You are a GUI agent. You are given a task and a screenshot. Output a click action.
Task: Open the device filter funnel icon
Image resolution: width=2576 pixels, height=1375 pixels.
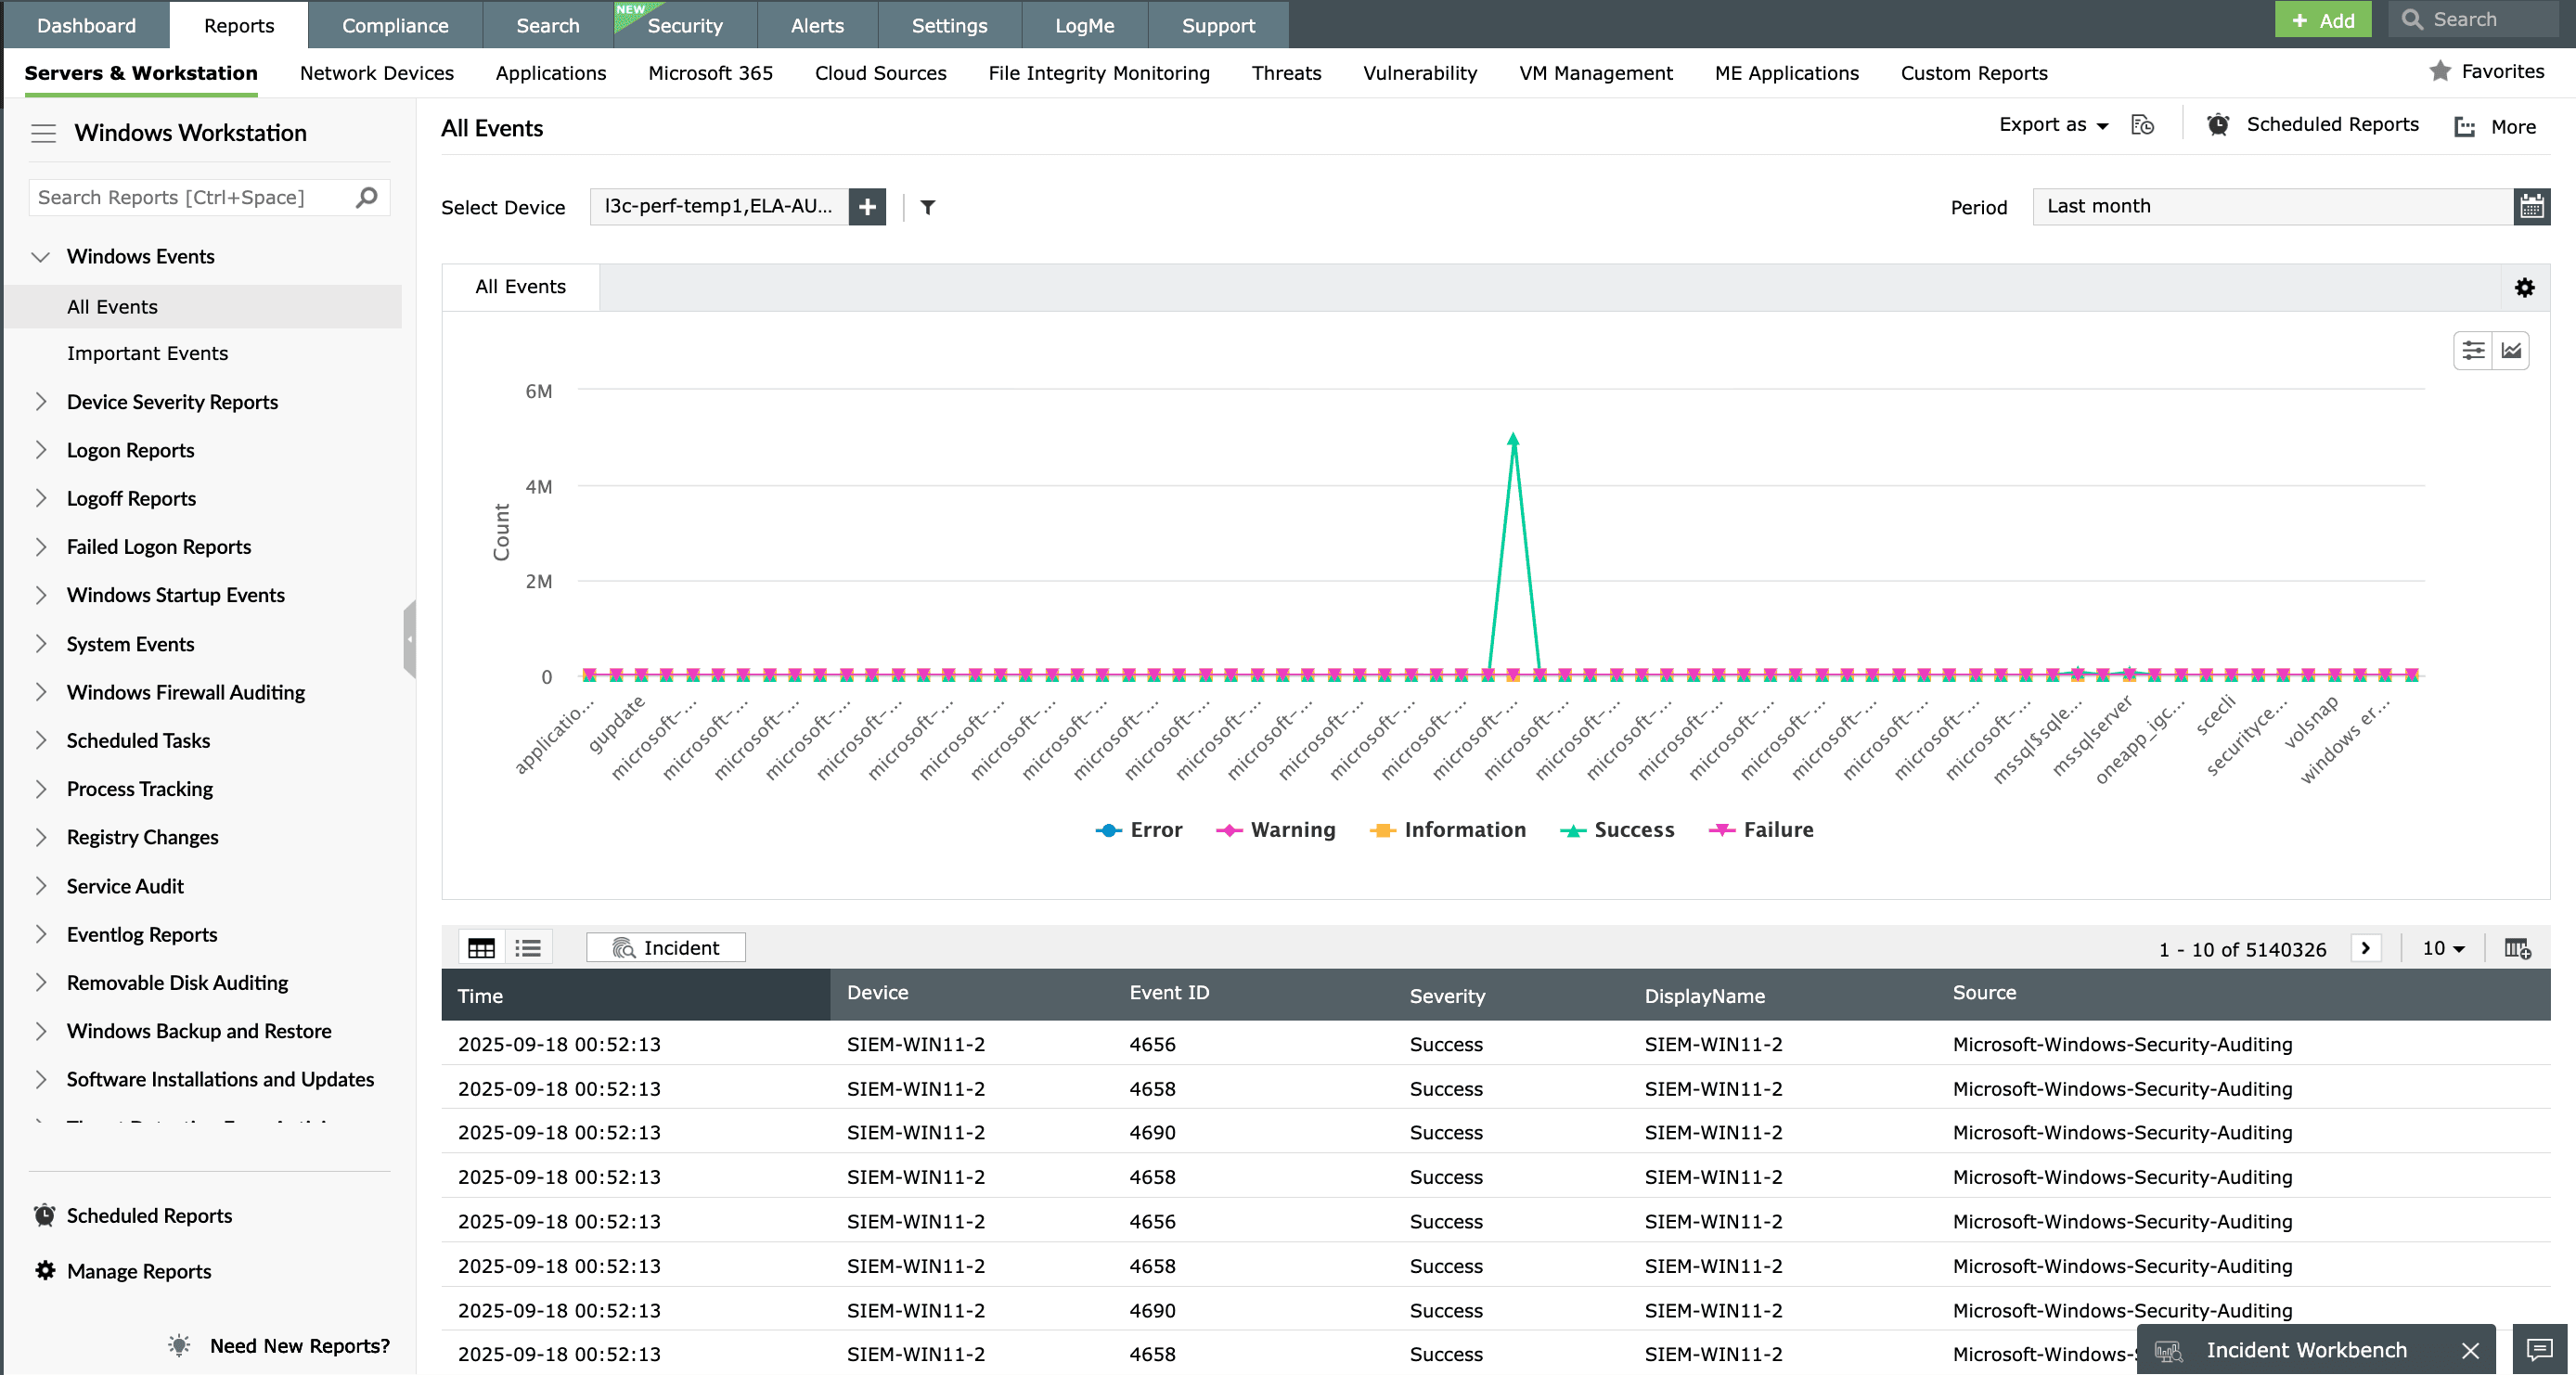click(x=928, y=207)
